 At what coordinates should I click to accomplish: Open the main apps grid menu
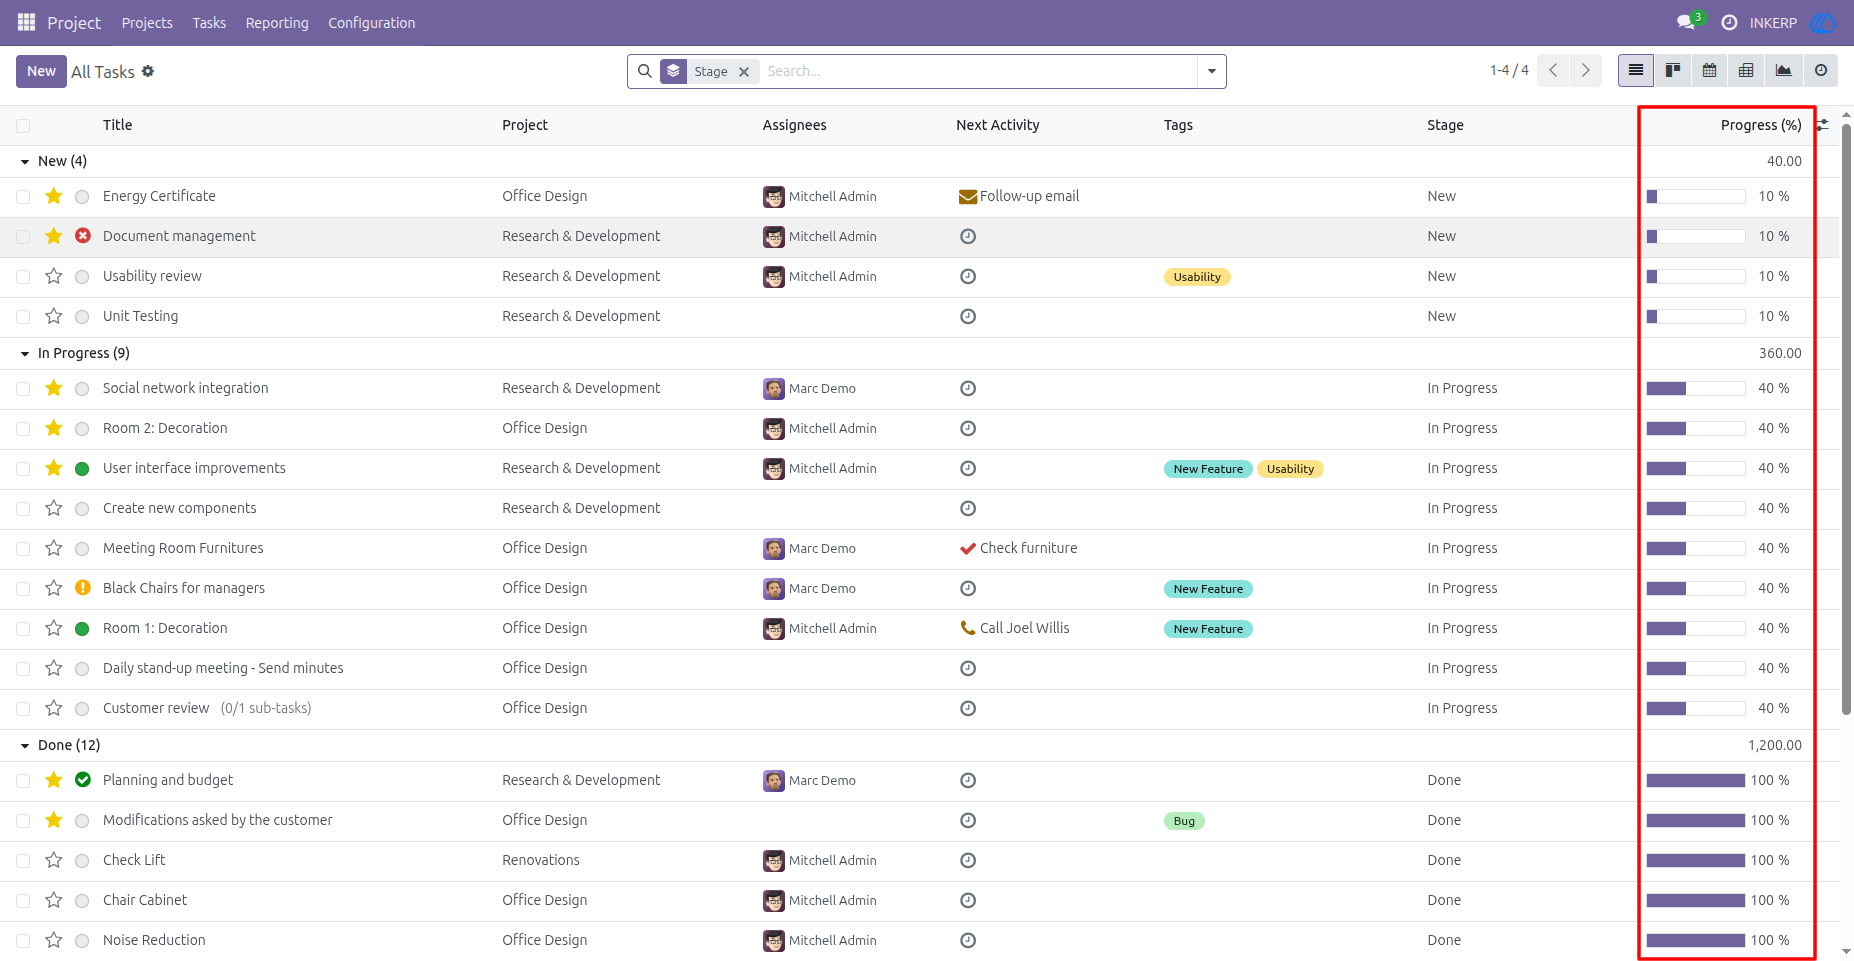click(26, 22)
